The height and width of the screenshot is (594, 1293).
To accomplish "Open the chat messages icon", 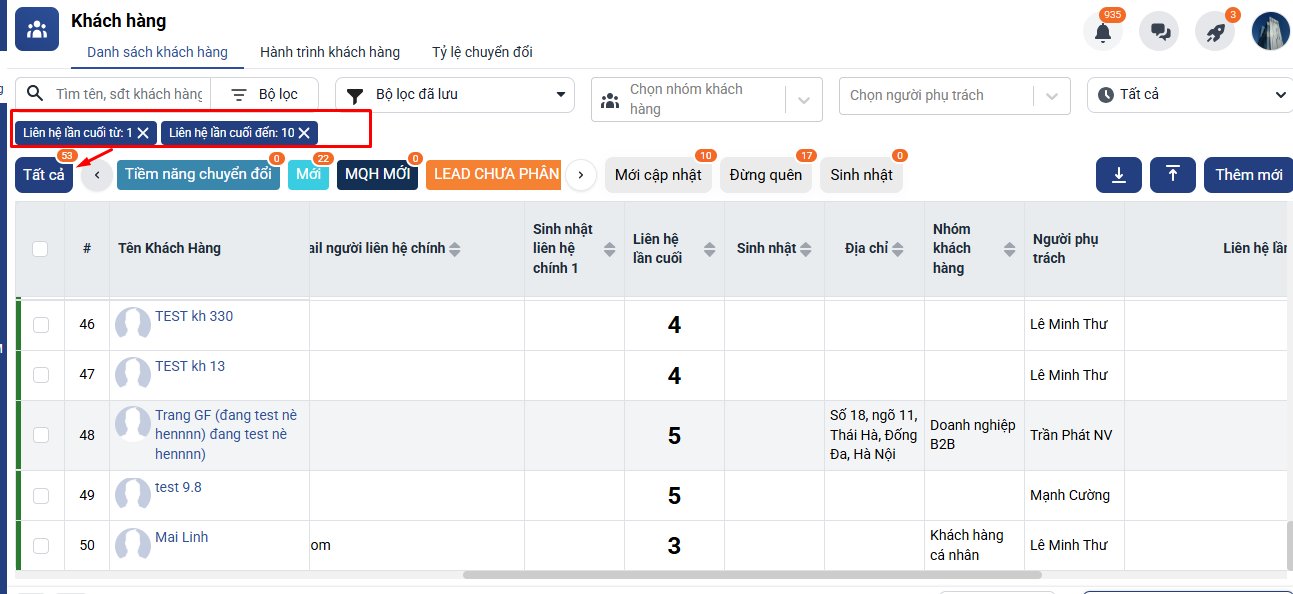I will [1160, 32].
